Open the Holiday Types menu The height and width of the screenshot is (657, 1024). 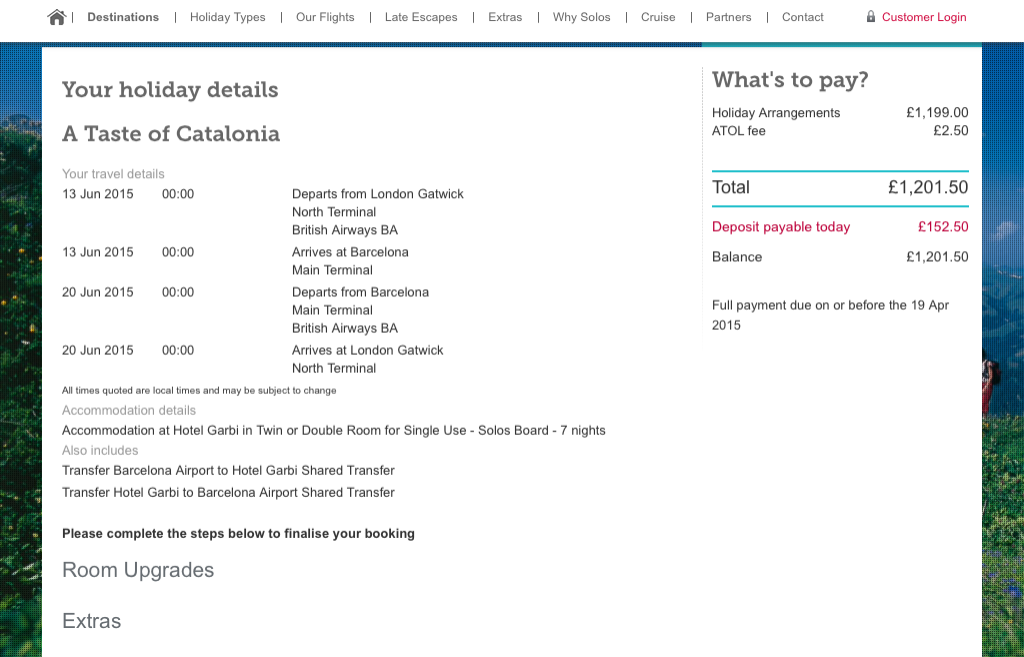tap(227, 18)
